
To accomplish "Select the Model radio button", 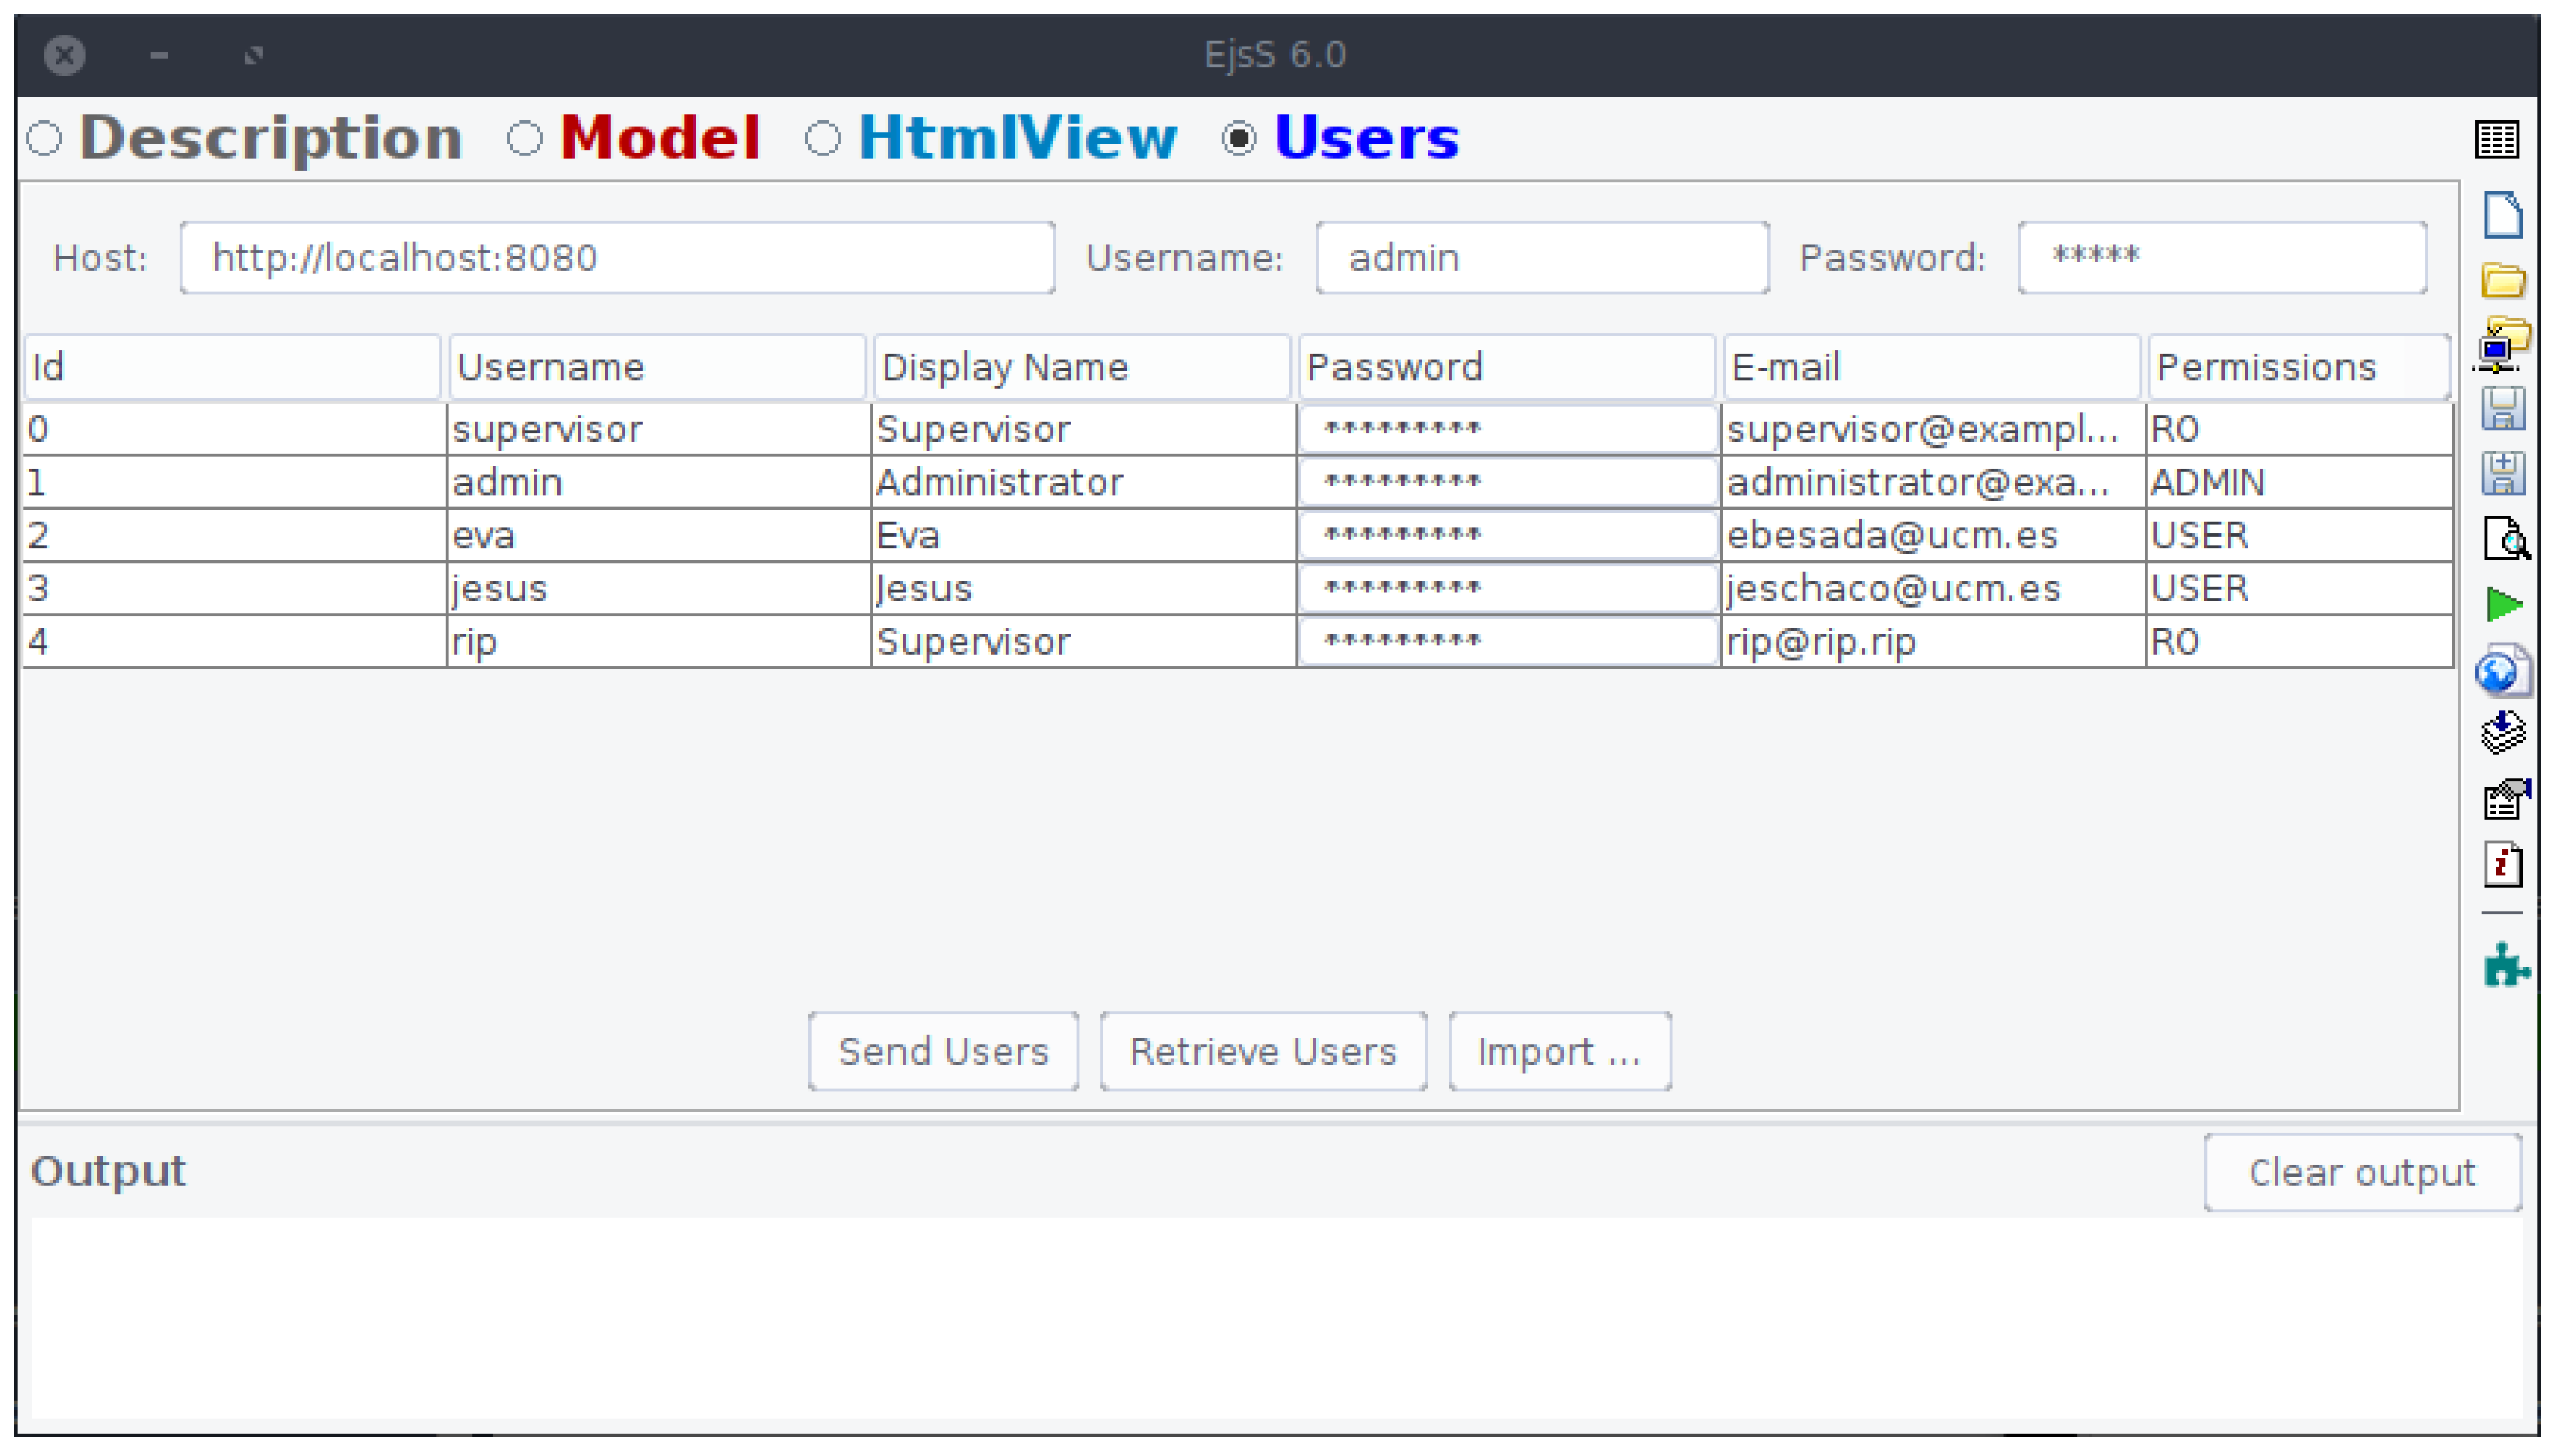I will pyautogui.click(x=525, y=138).
